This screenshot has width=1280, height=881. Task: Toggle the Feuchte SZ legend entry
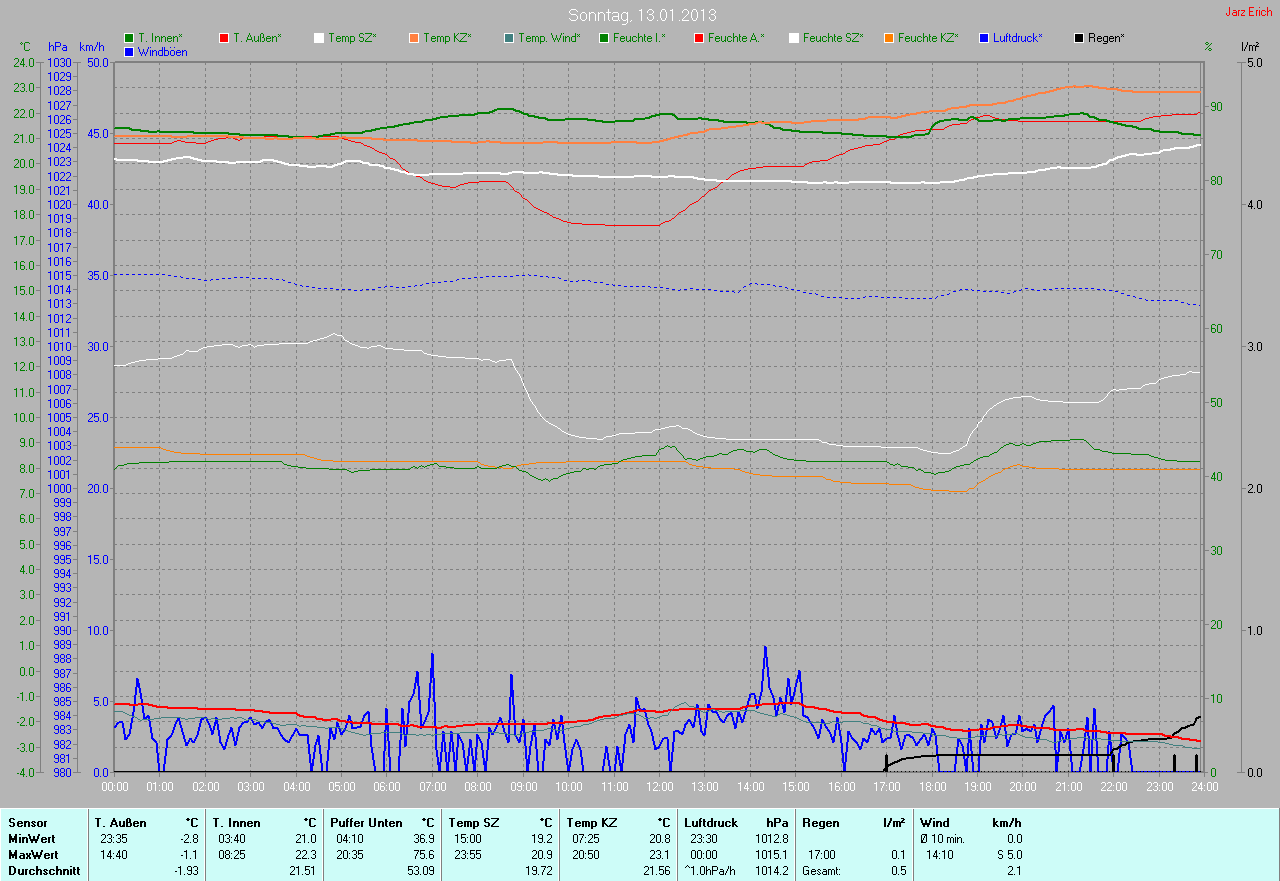832,38
